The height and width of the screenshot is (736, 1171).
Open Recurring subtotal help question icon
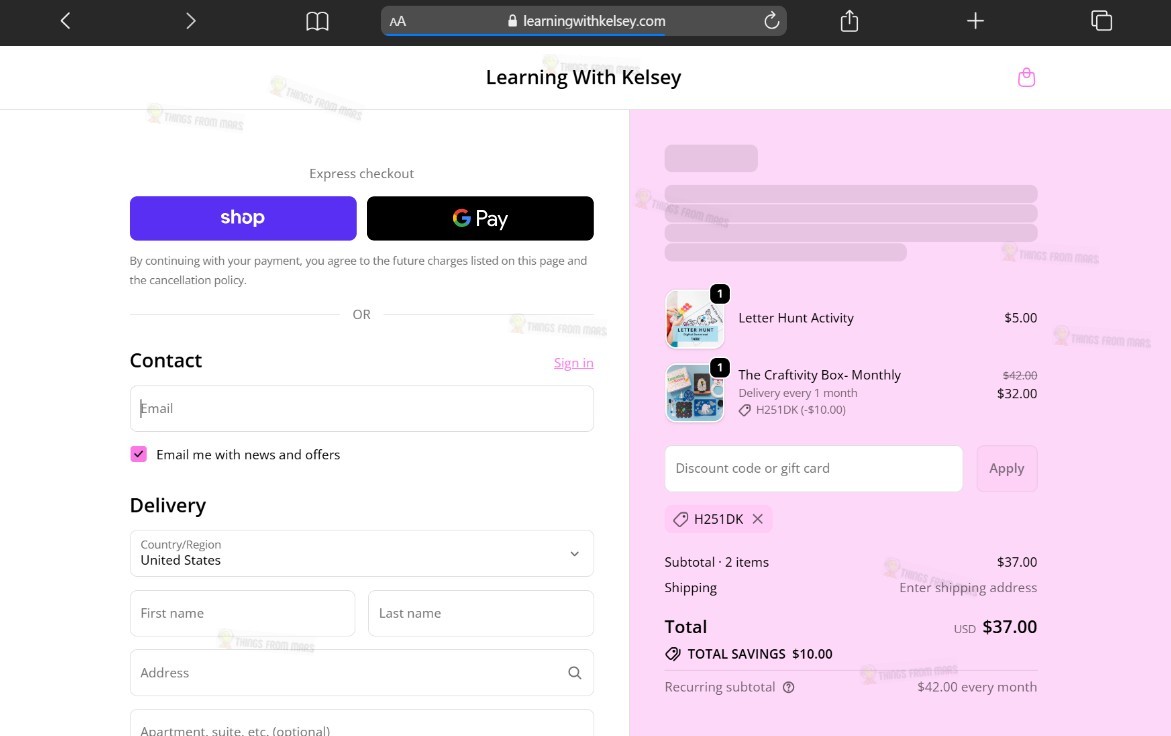point(789,687)
